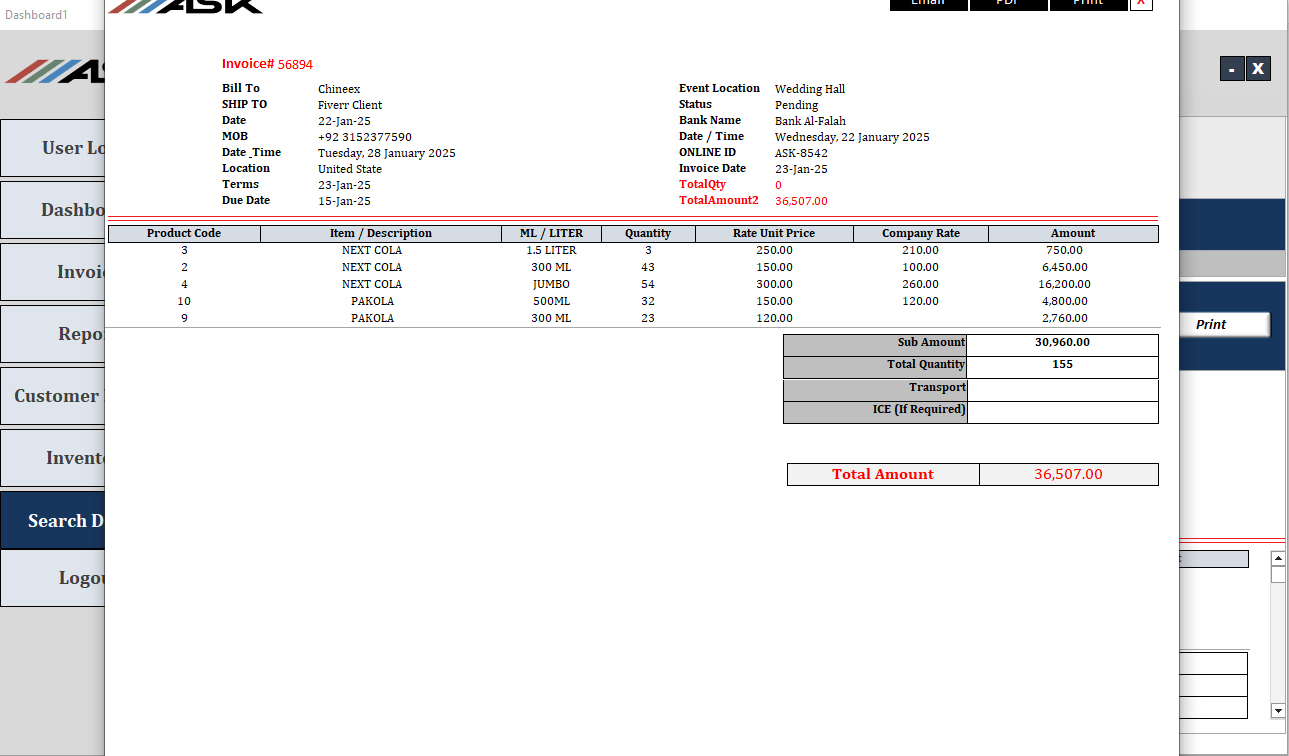Click amount 6,450.00 cell
1289x756 pixels.
1065,267
